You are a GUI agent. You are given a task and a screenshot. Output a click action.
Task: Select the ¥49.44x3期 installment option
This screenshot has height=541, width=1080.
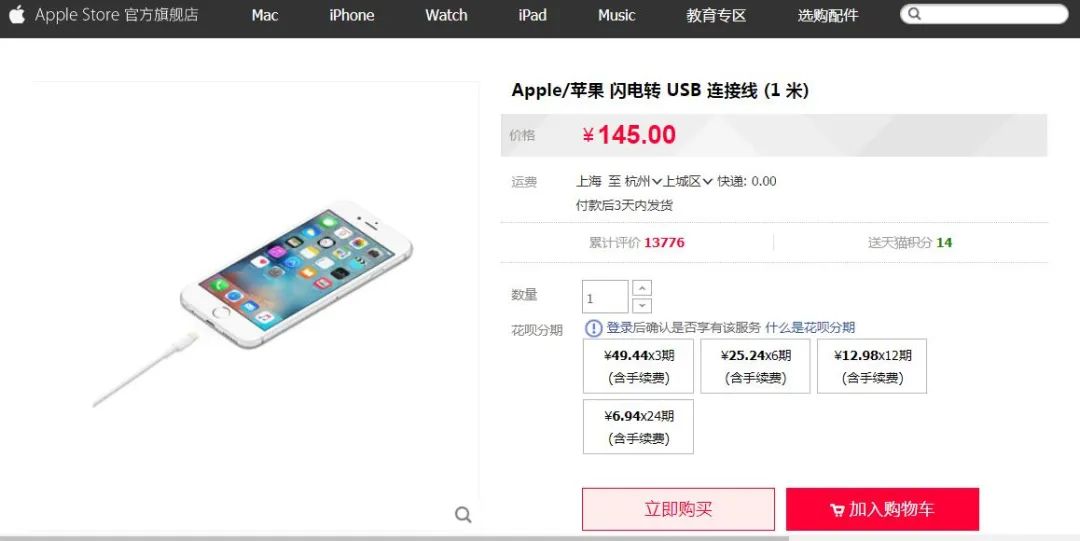(x=638, y=366)
